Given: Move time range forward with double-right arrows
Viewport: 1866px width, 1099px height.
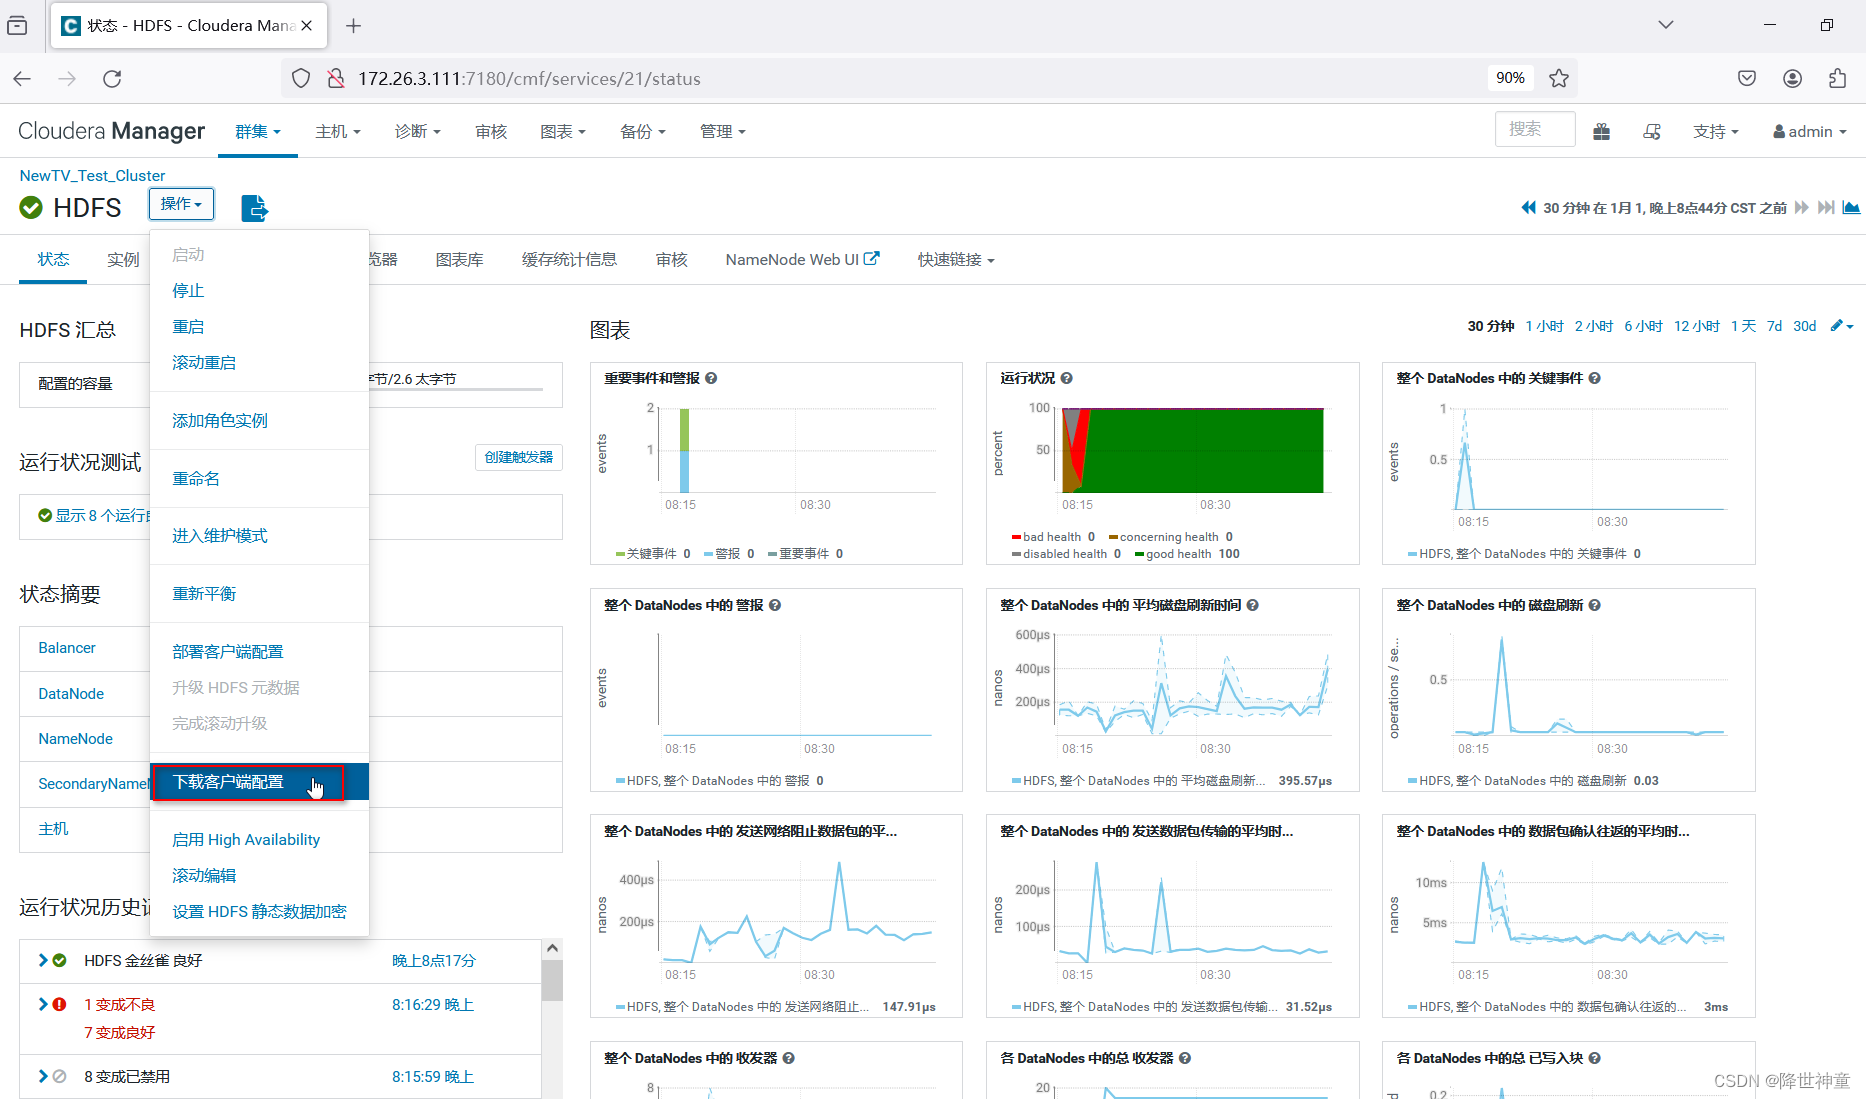Looking at the screenshot, I should pos(1801,208).
